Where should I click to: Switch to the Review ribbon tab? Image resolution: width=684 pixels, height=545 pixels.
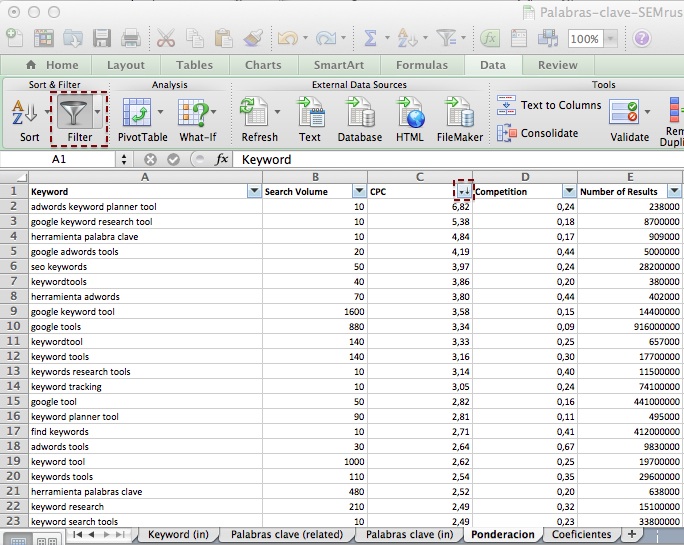pyautogui.click(x=557, y=65)
